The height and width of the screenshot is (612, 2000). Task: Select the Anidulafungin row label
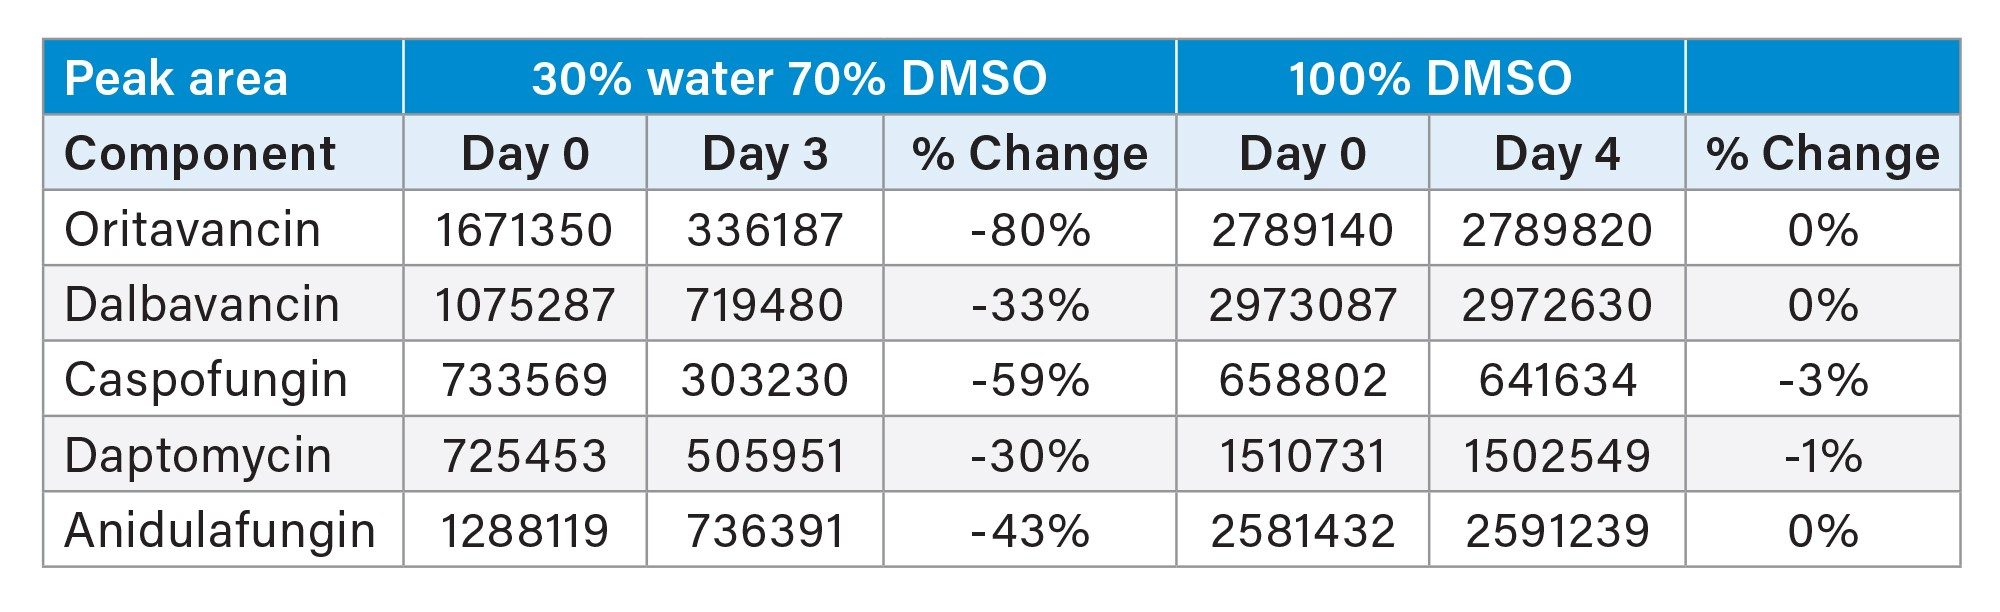(x=220, y=531)
